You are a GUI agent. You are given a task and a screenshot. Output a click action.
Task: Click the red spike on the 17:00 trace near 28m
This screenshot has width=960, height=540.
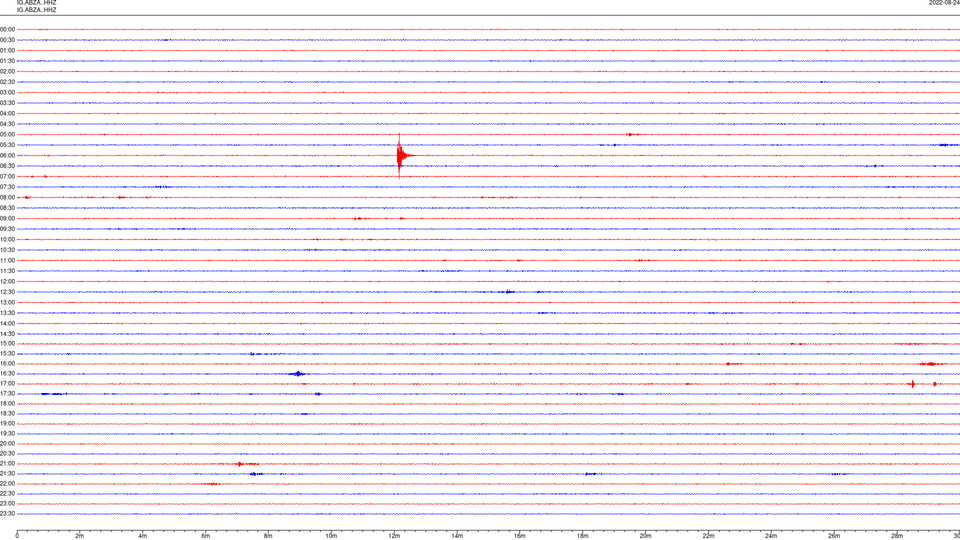(913, 384)
